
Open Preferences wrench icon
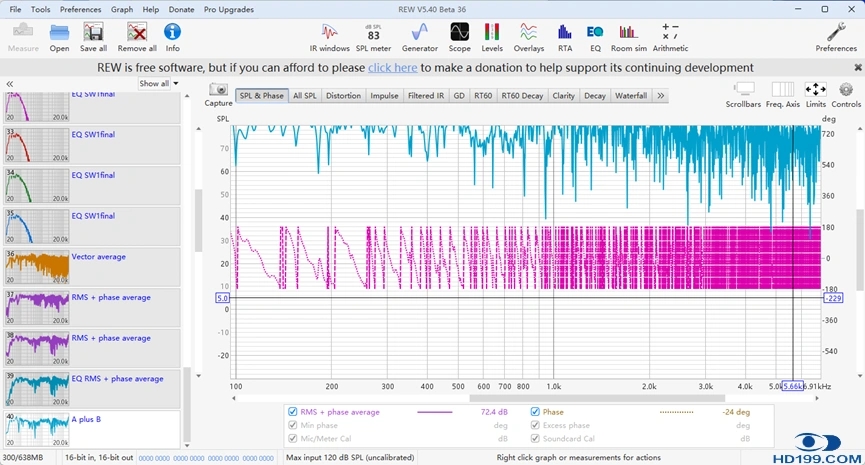[x=836, y=37]
